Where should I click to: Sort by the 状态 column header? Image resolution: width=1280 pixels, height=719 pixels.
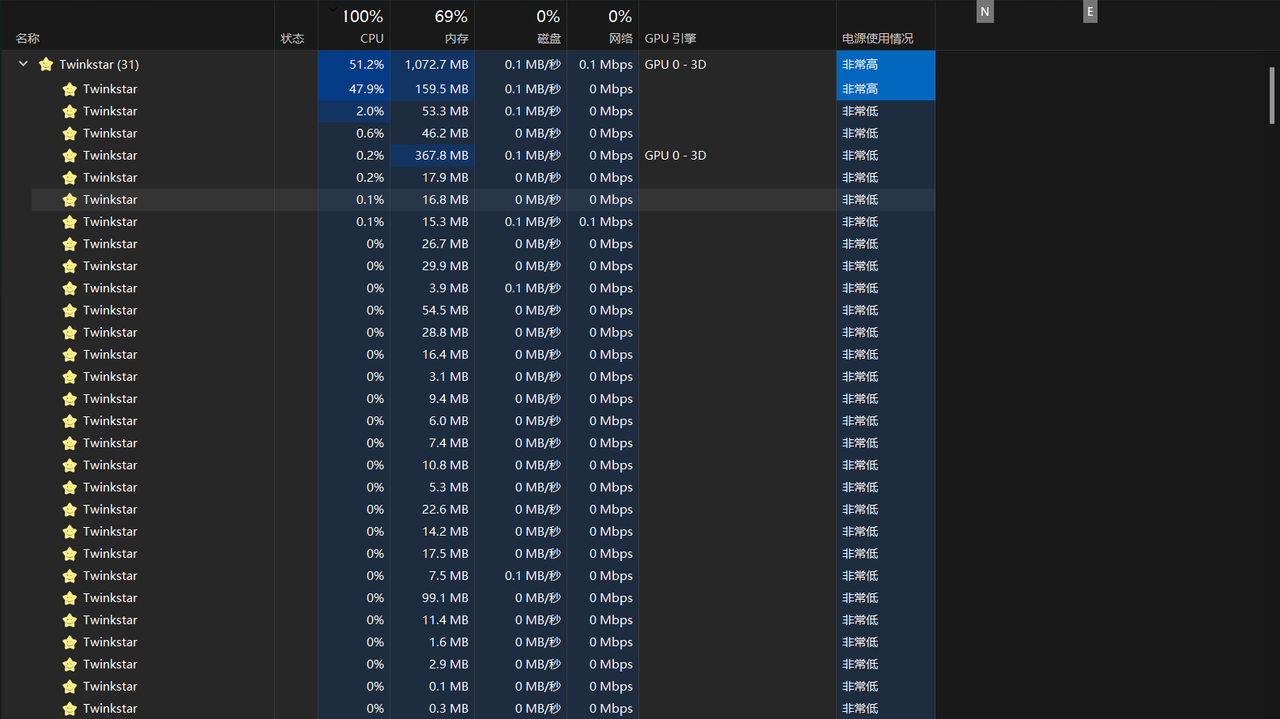point(292,39)
